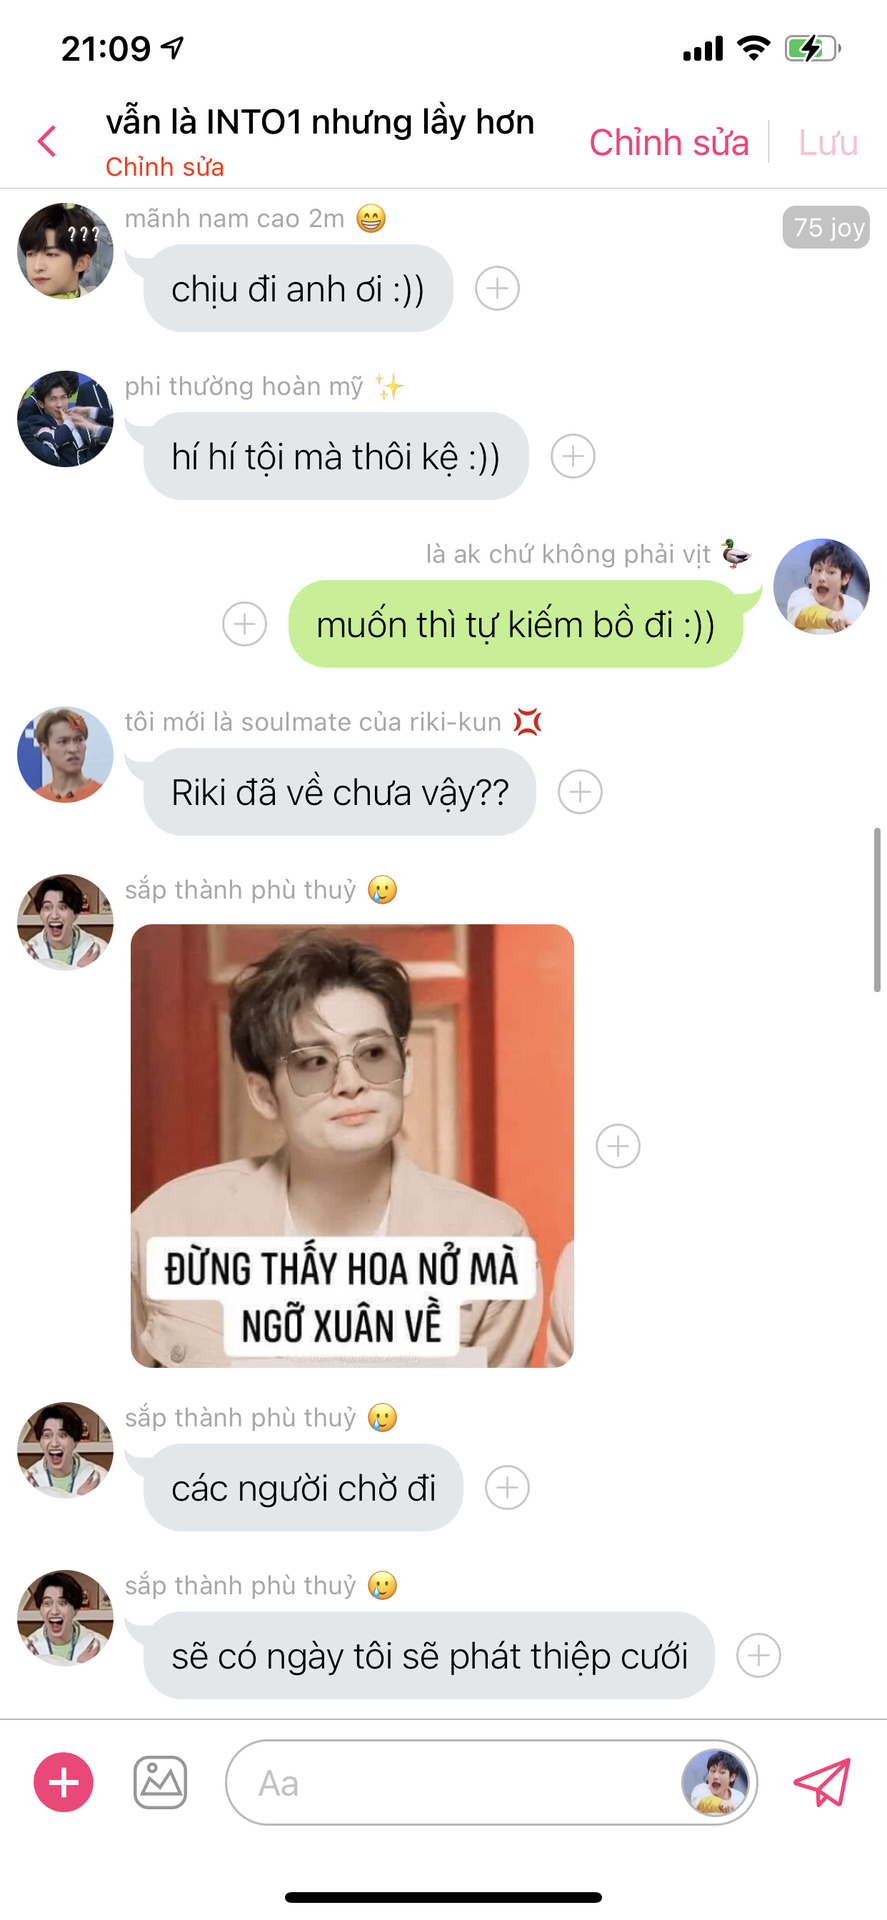The height and width of the screenshot is (1920, 887).
Task: Tap plus beside "sẽ có ngày tôi sẽ phát thiệp cưới"
Action: (x=759, y=1656)
